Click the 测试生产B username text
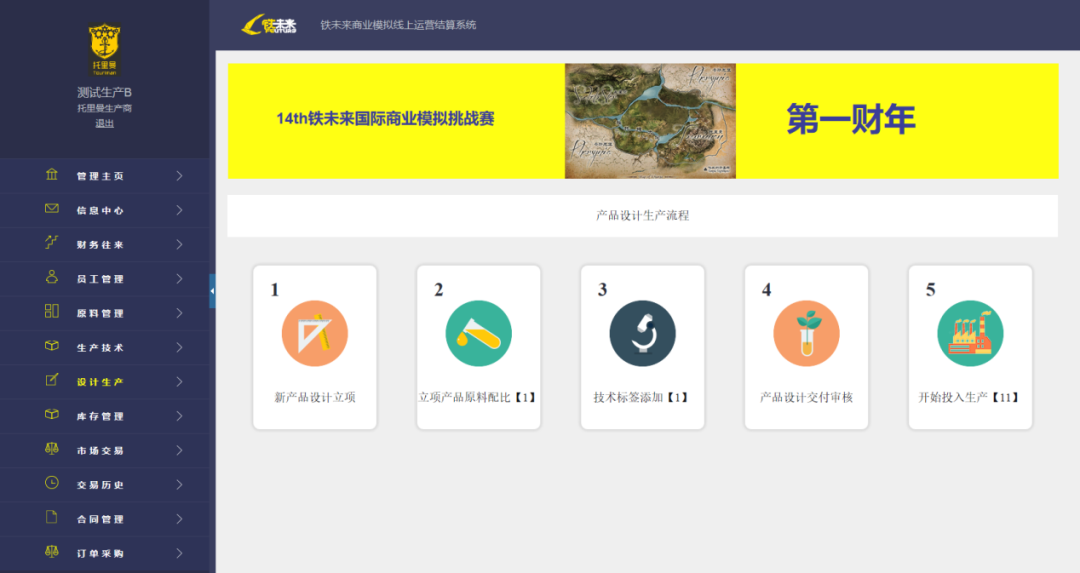 coord(105,92)
